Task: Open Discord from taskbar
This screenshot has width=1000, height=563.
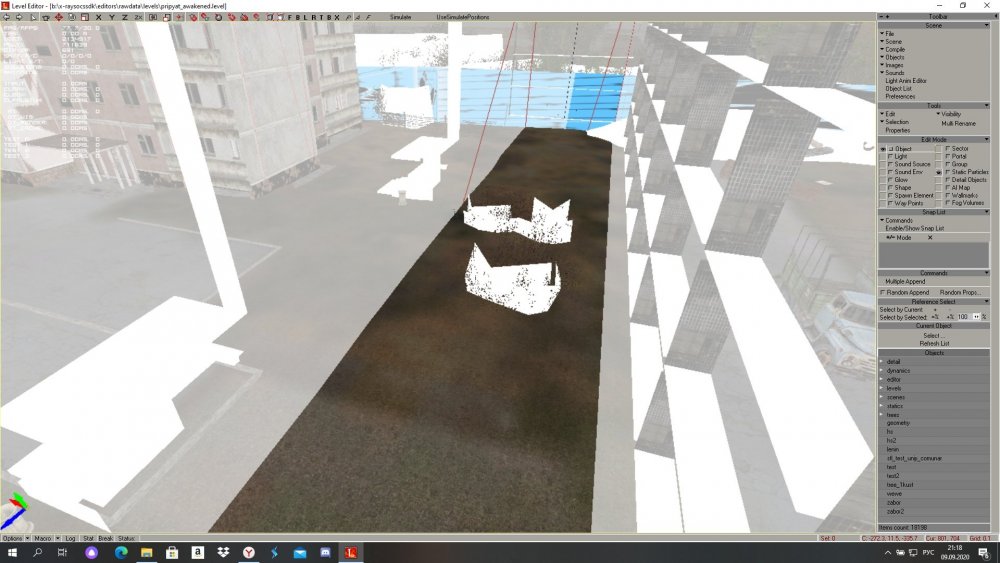Action: pos(325,553)
